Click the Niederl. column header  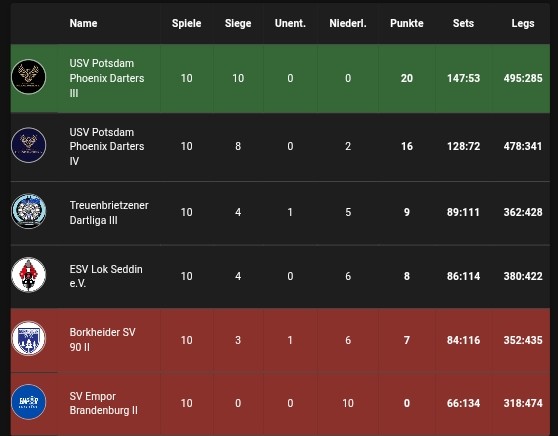point(348,23)
